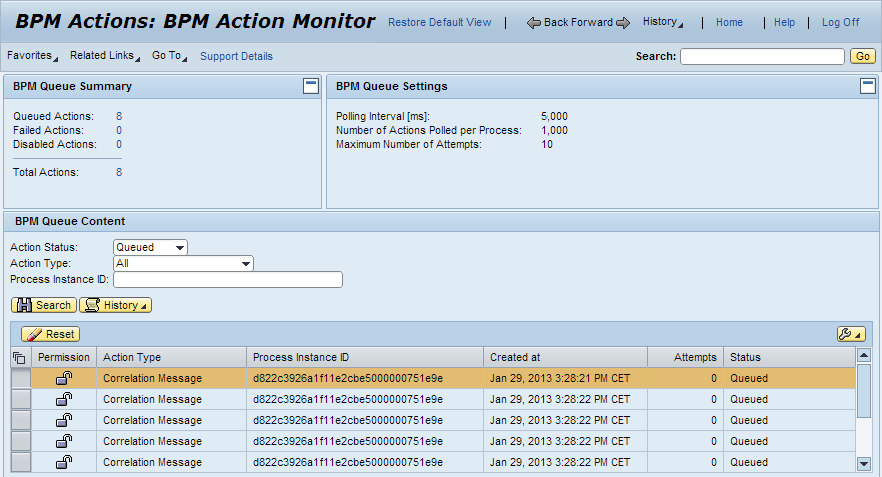The height and width of the screenshot is (477, 882).
Task: Click Queued status in the highlighted row
Action: click(749, 378)
